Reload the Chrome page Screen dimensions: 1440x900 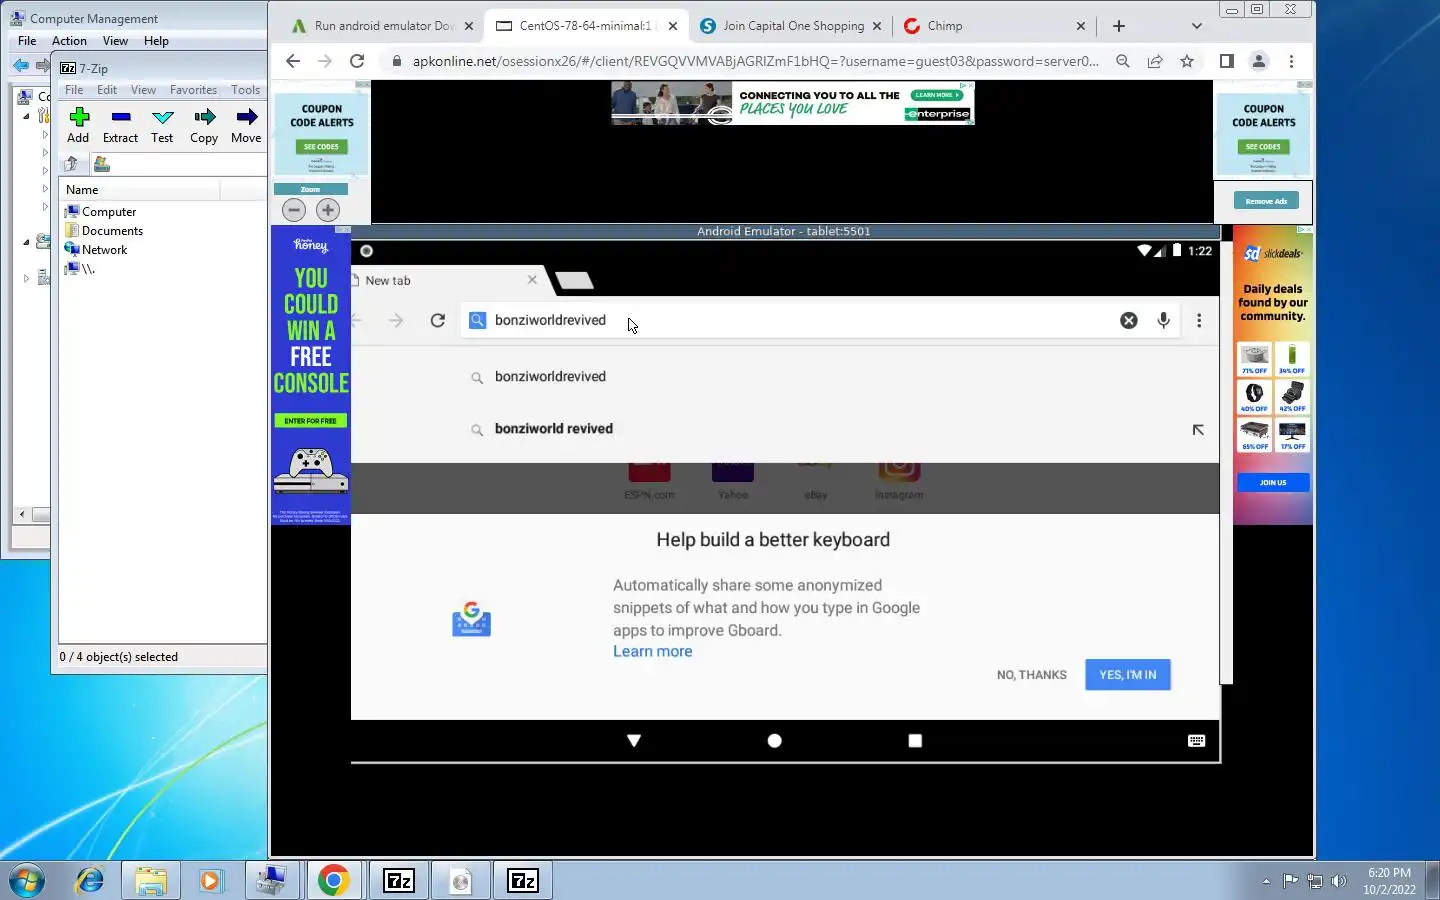[x=357, y=61]
